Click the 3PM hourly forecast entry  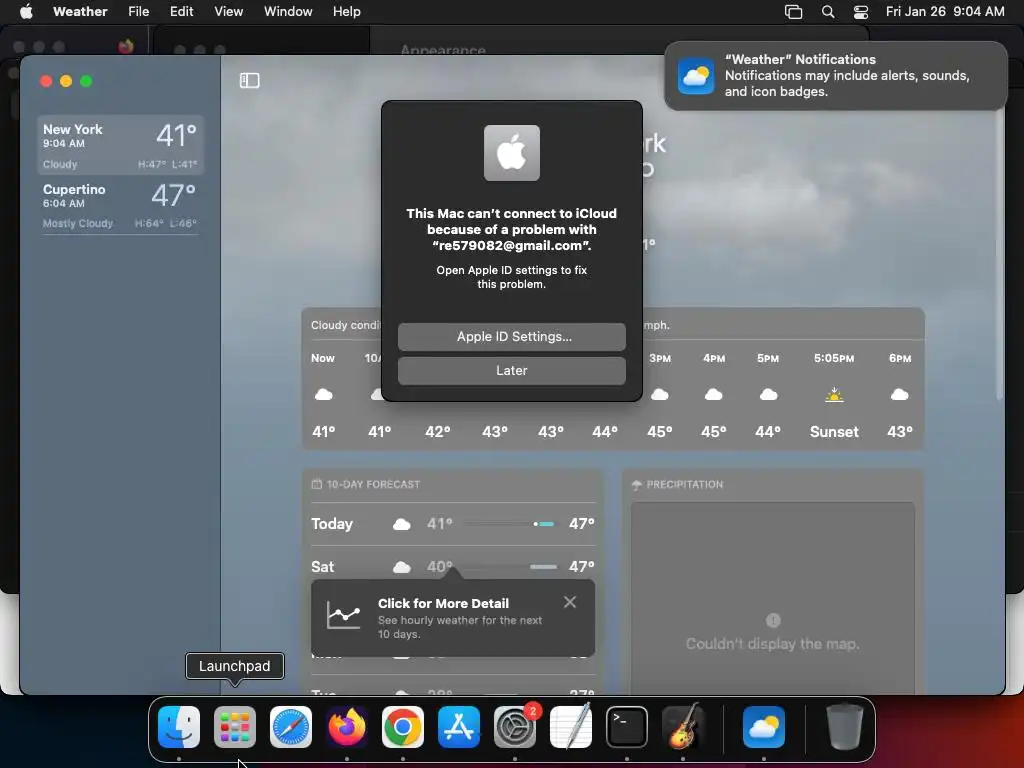(660, 394)
